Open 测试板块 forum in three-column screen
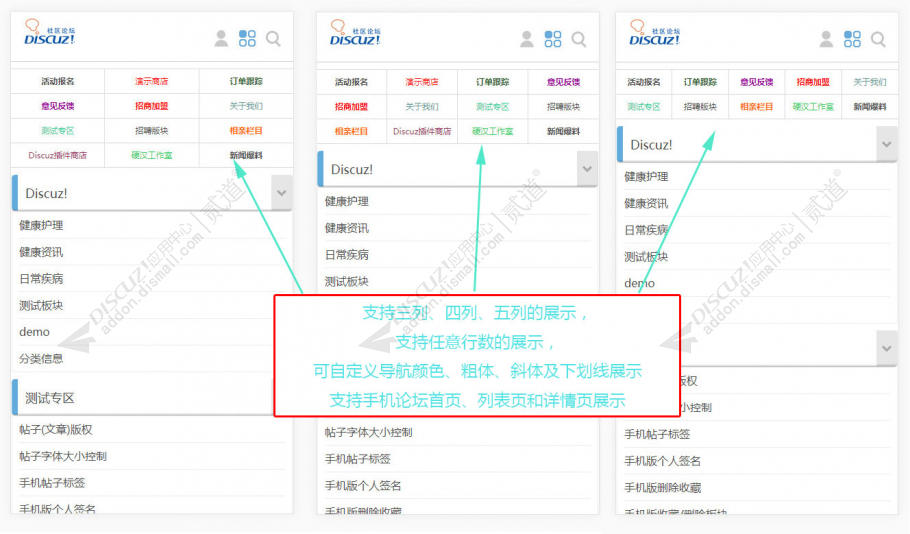The height and width of the screenshot is (534, 910). (41, 305)
